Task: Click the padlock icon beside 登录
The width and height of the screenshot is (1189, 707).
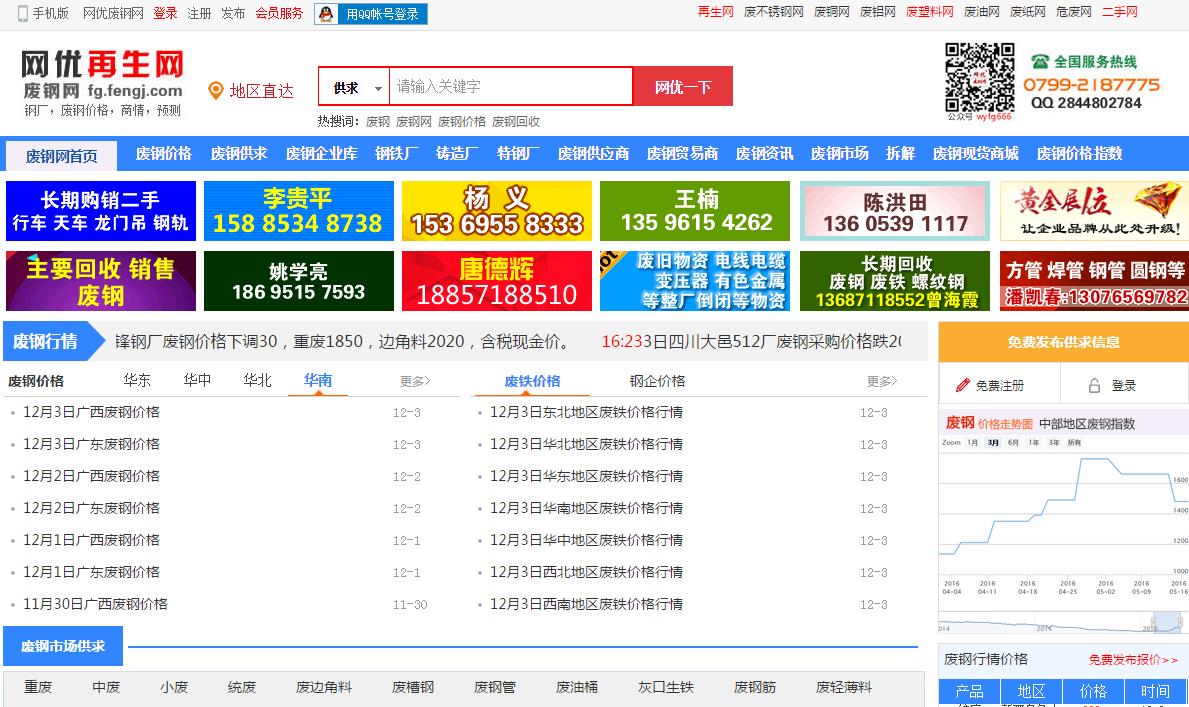Action: pyautogui.click(x=1094, y=385)
